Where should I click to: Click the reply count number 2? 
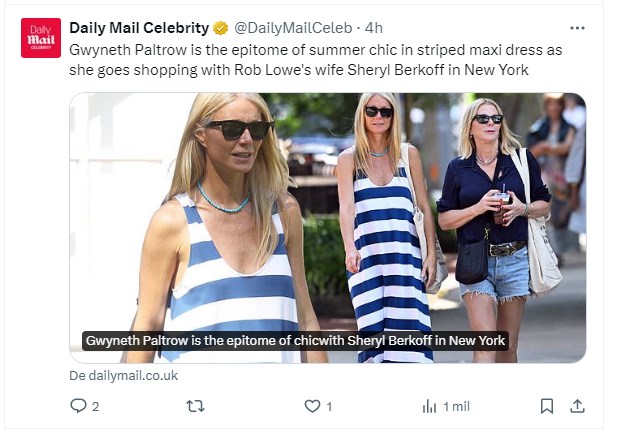tap(95, 406)
